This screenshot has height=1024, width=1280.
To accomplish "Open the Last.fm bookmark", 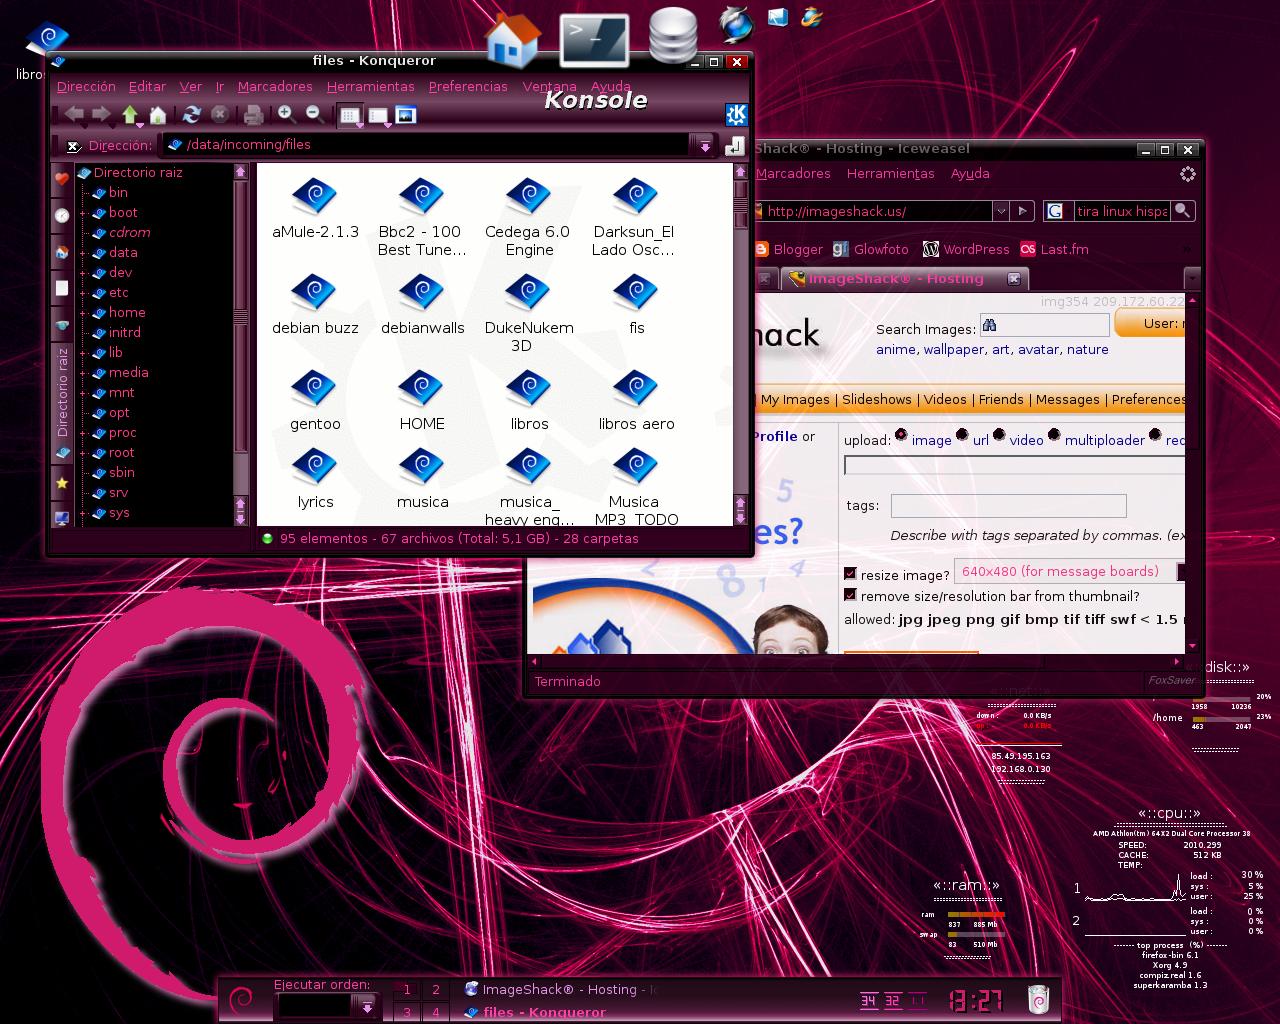I will click(x=1054, y=249).
